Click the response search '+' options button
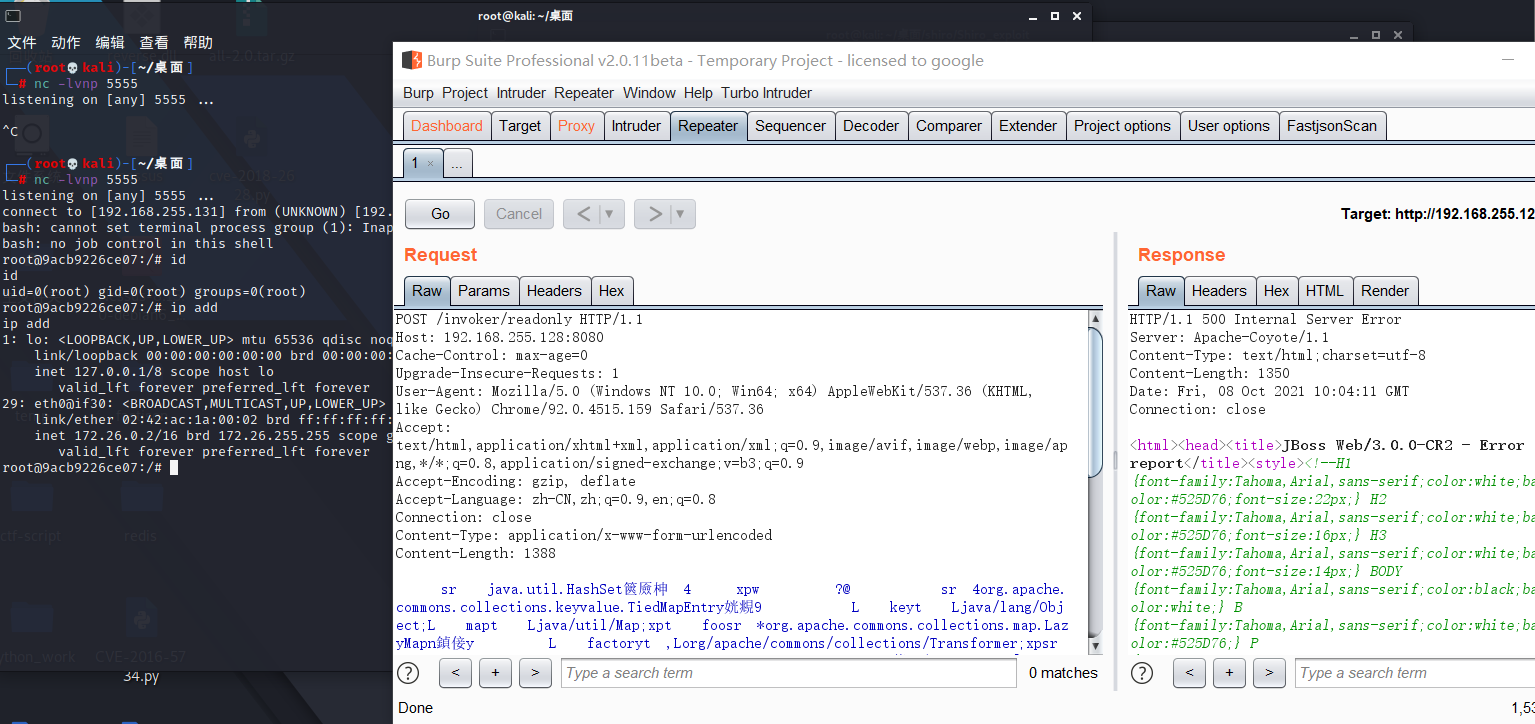The height and width of the screenshot is (724, 1535). coord(1229,673)
